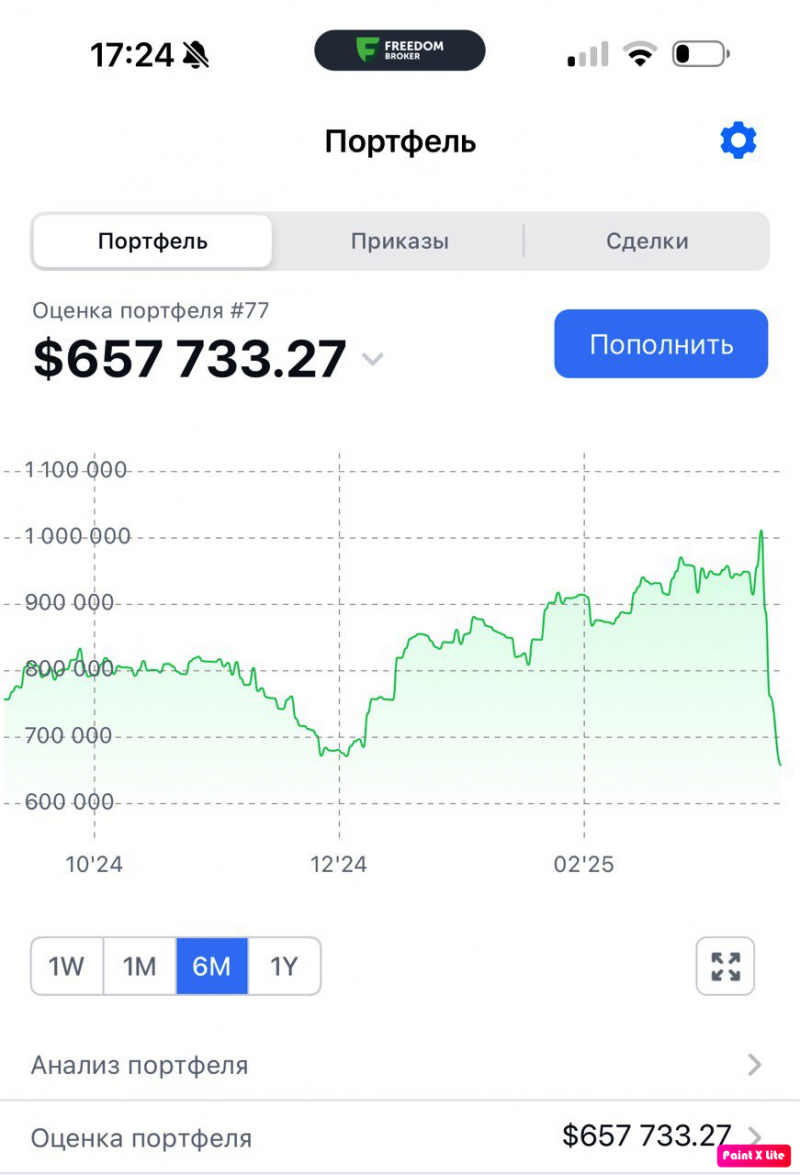Tap the Freedom Broker logo pill

point(400,50)
